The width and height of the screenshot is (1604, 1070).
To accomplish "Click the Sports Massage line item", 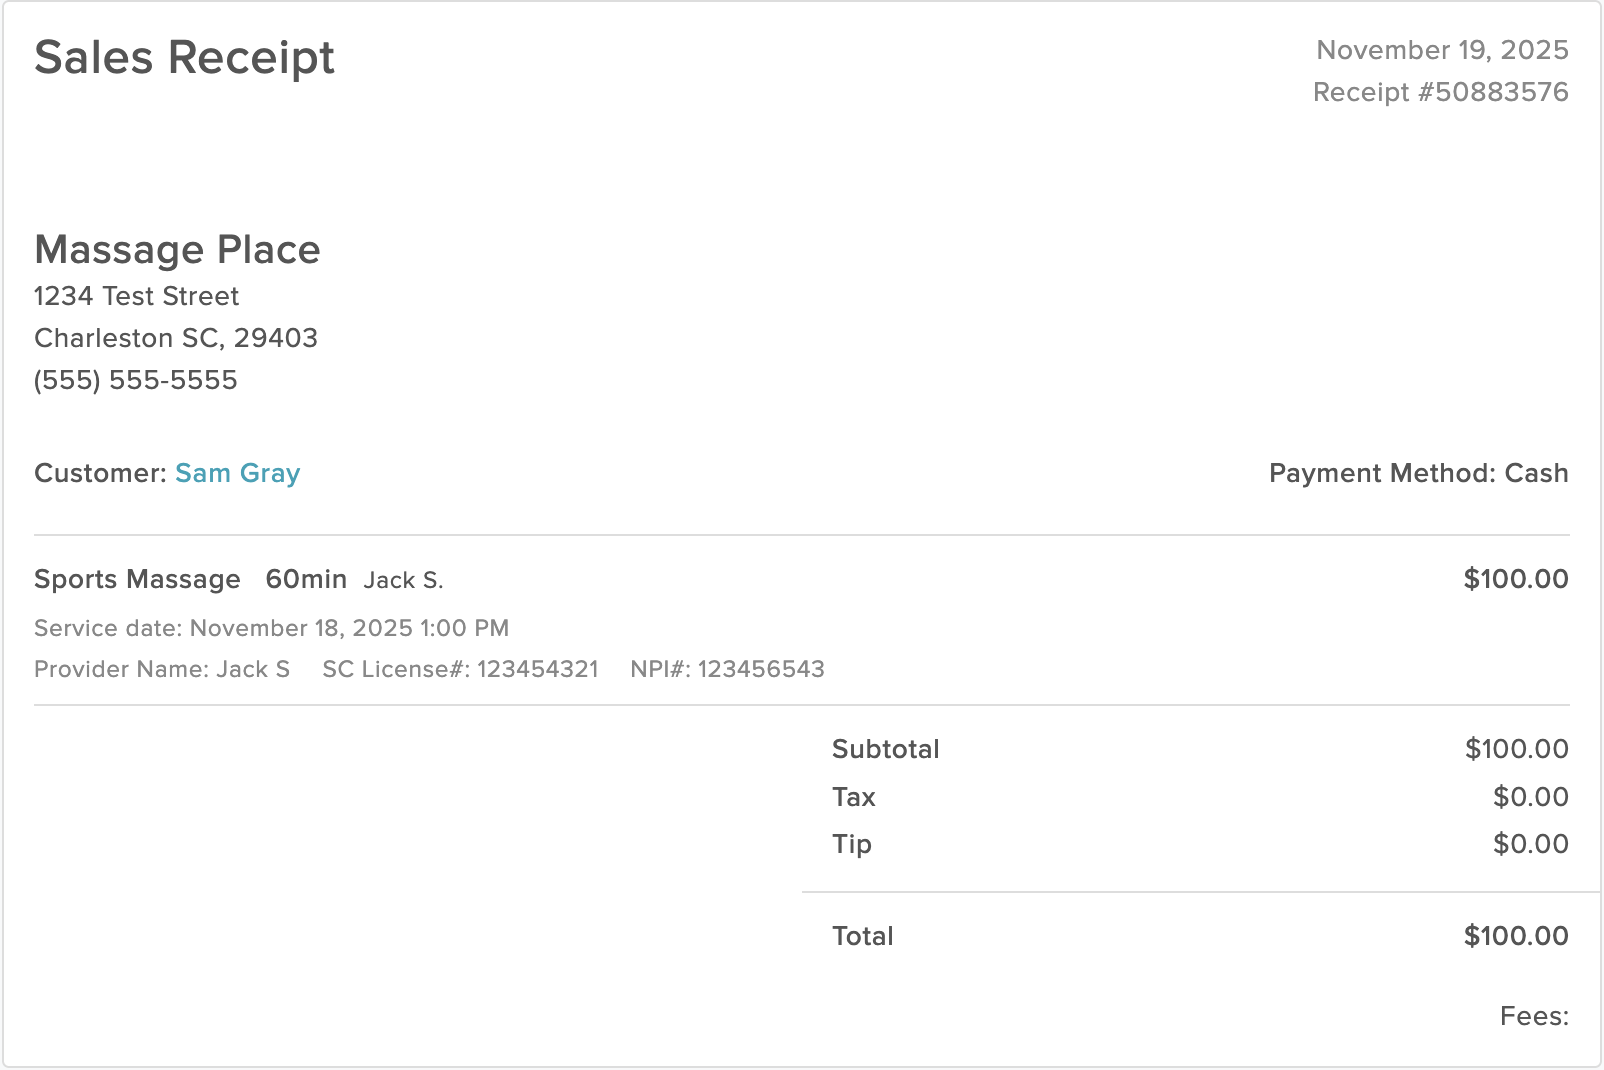I will point(137,580).
